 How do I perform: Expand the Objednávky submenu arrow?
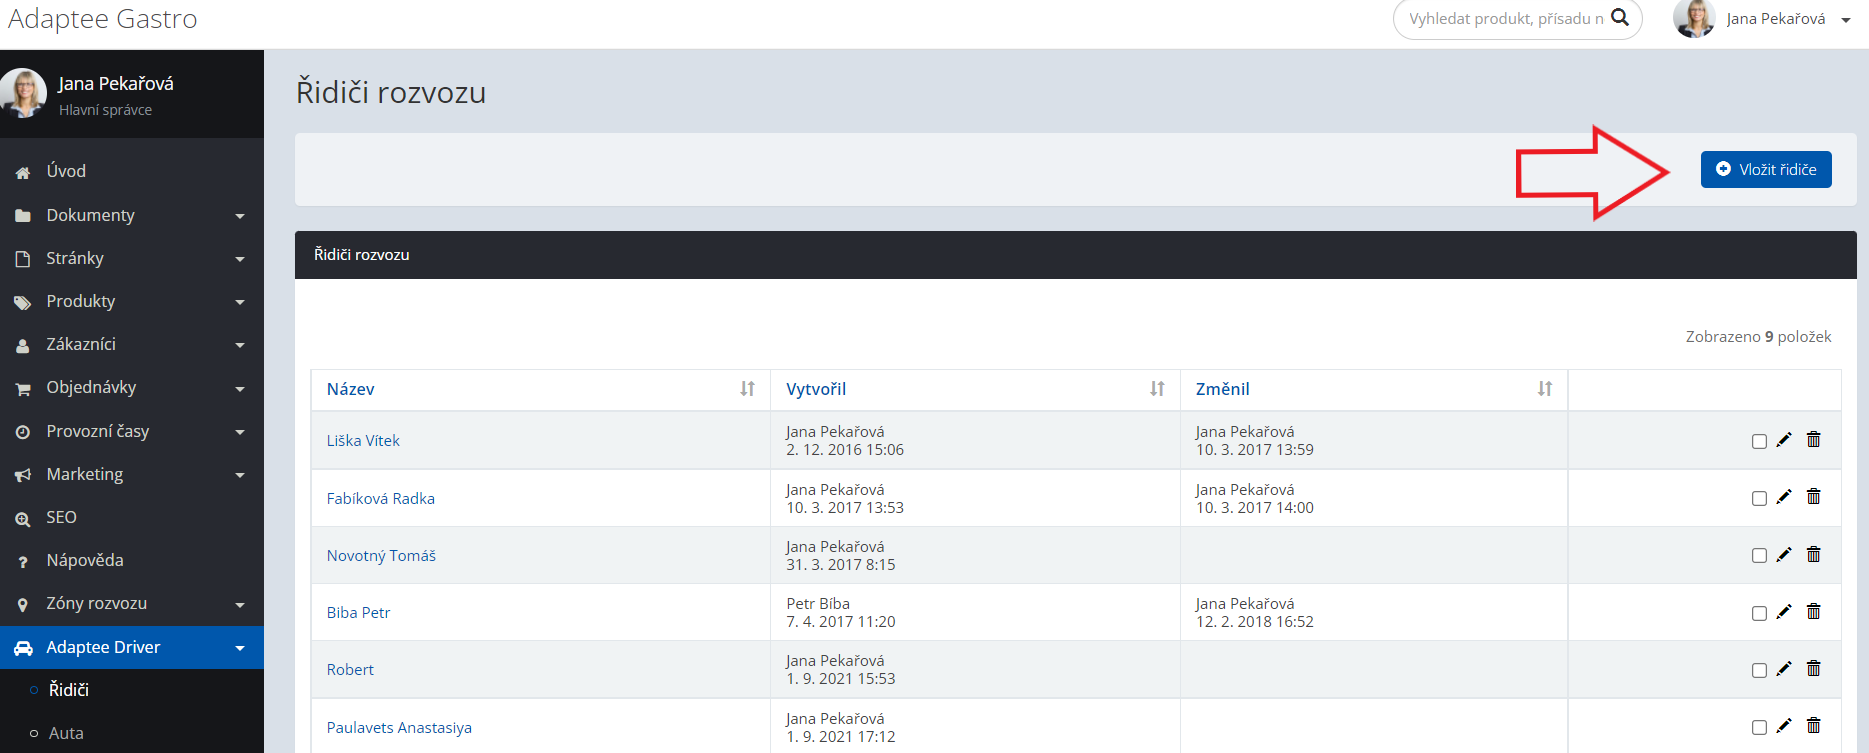tap(240, 389)
